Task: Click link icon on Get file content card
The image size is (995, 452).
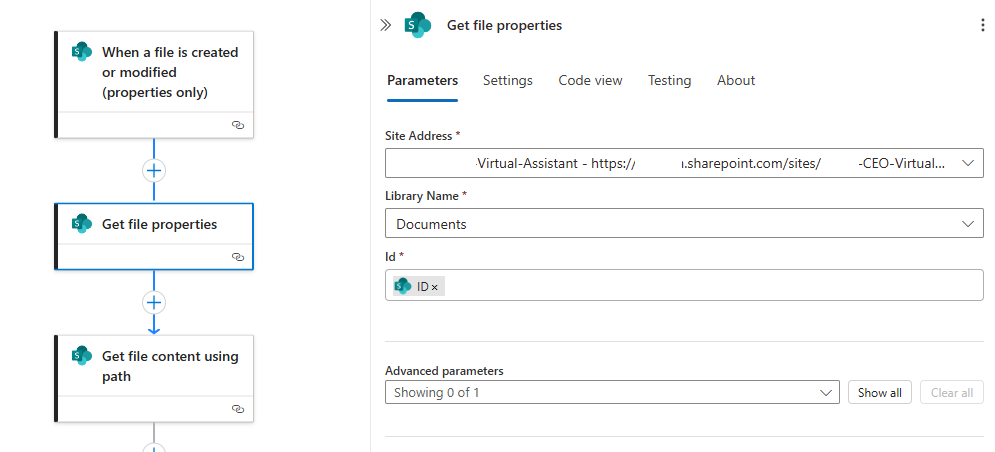Action: click(237, 409)
